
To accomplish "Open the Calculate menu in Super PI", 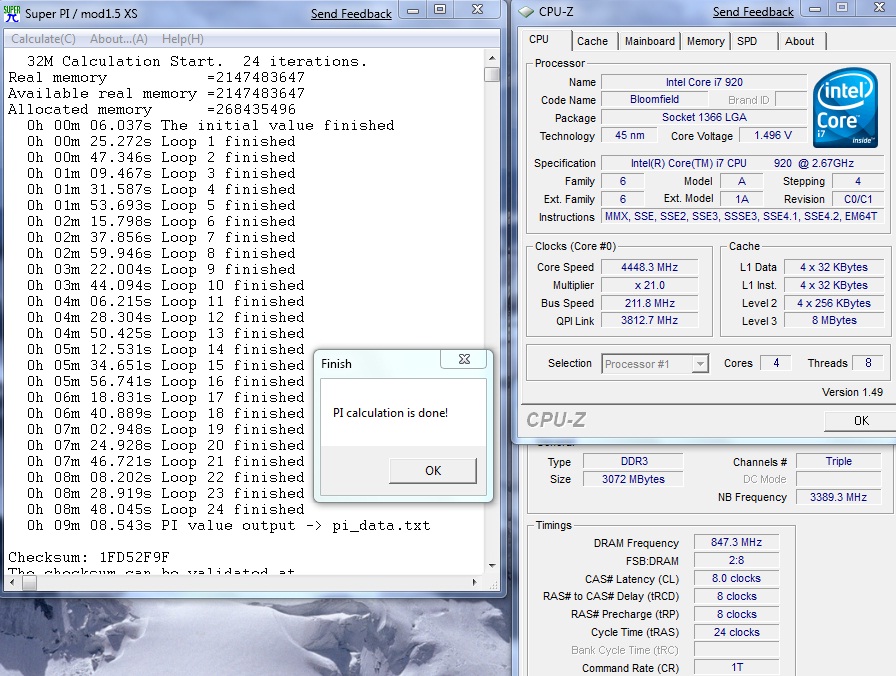I will [x=43, y=39].
